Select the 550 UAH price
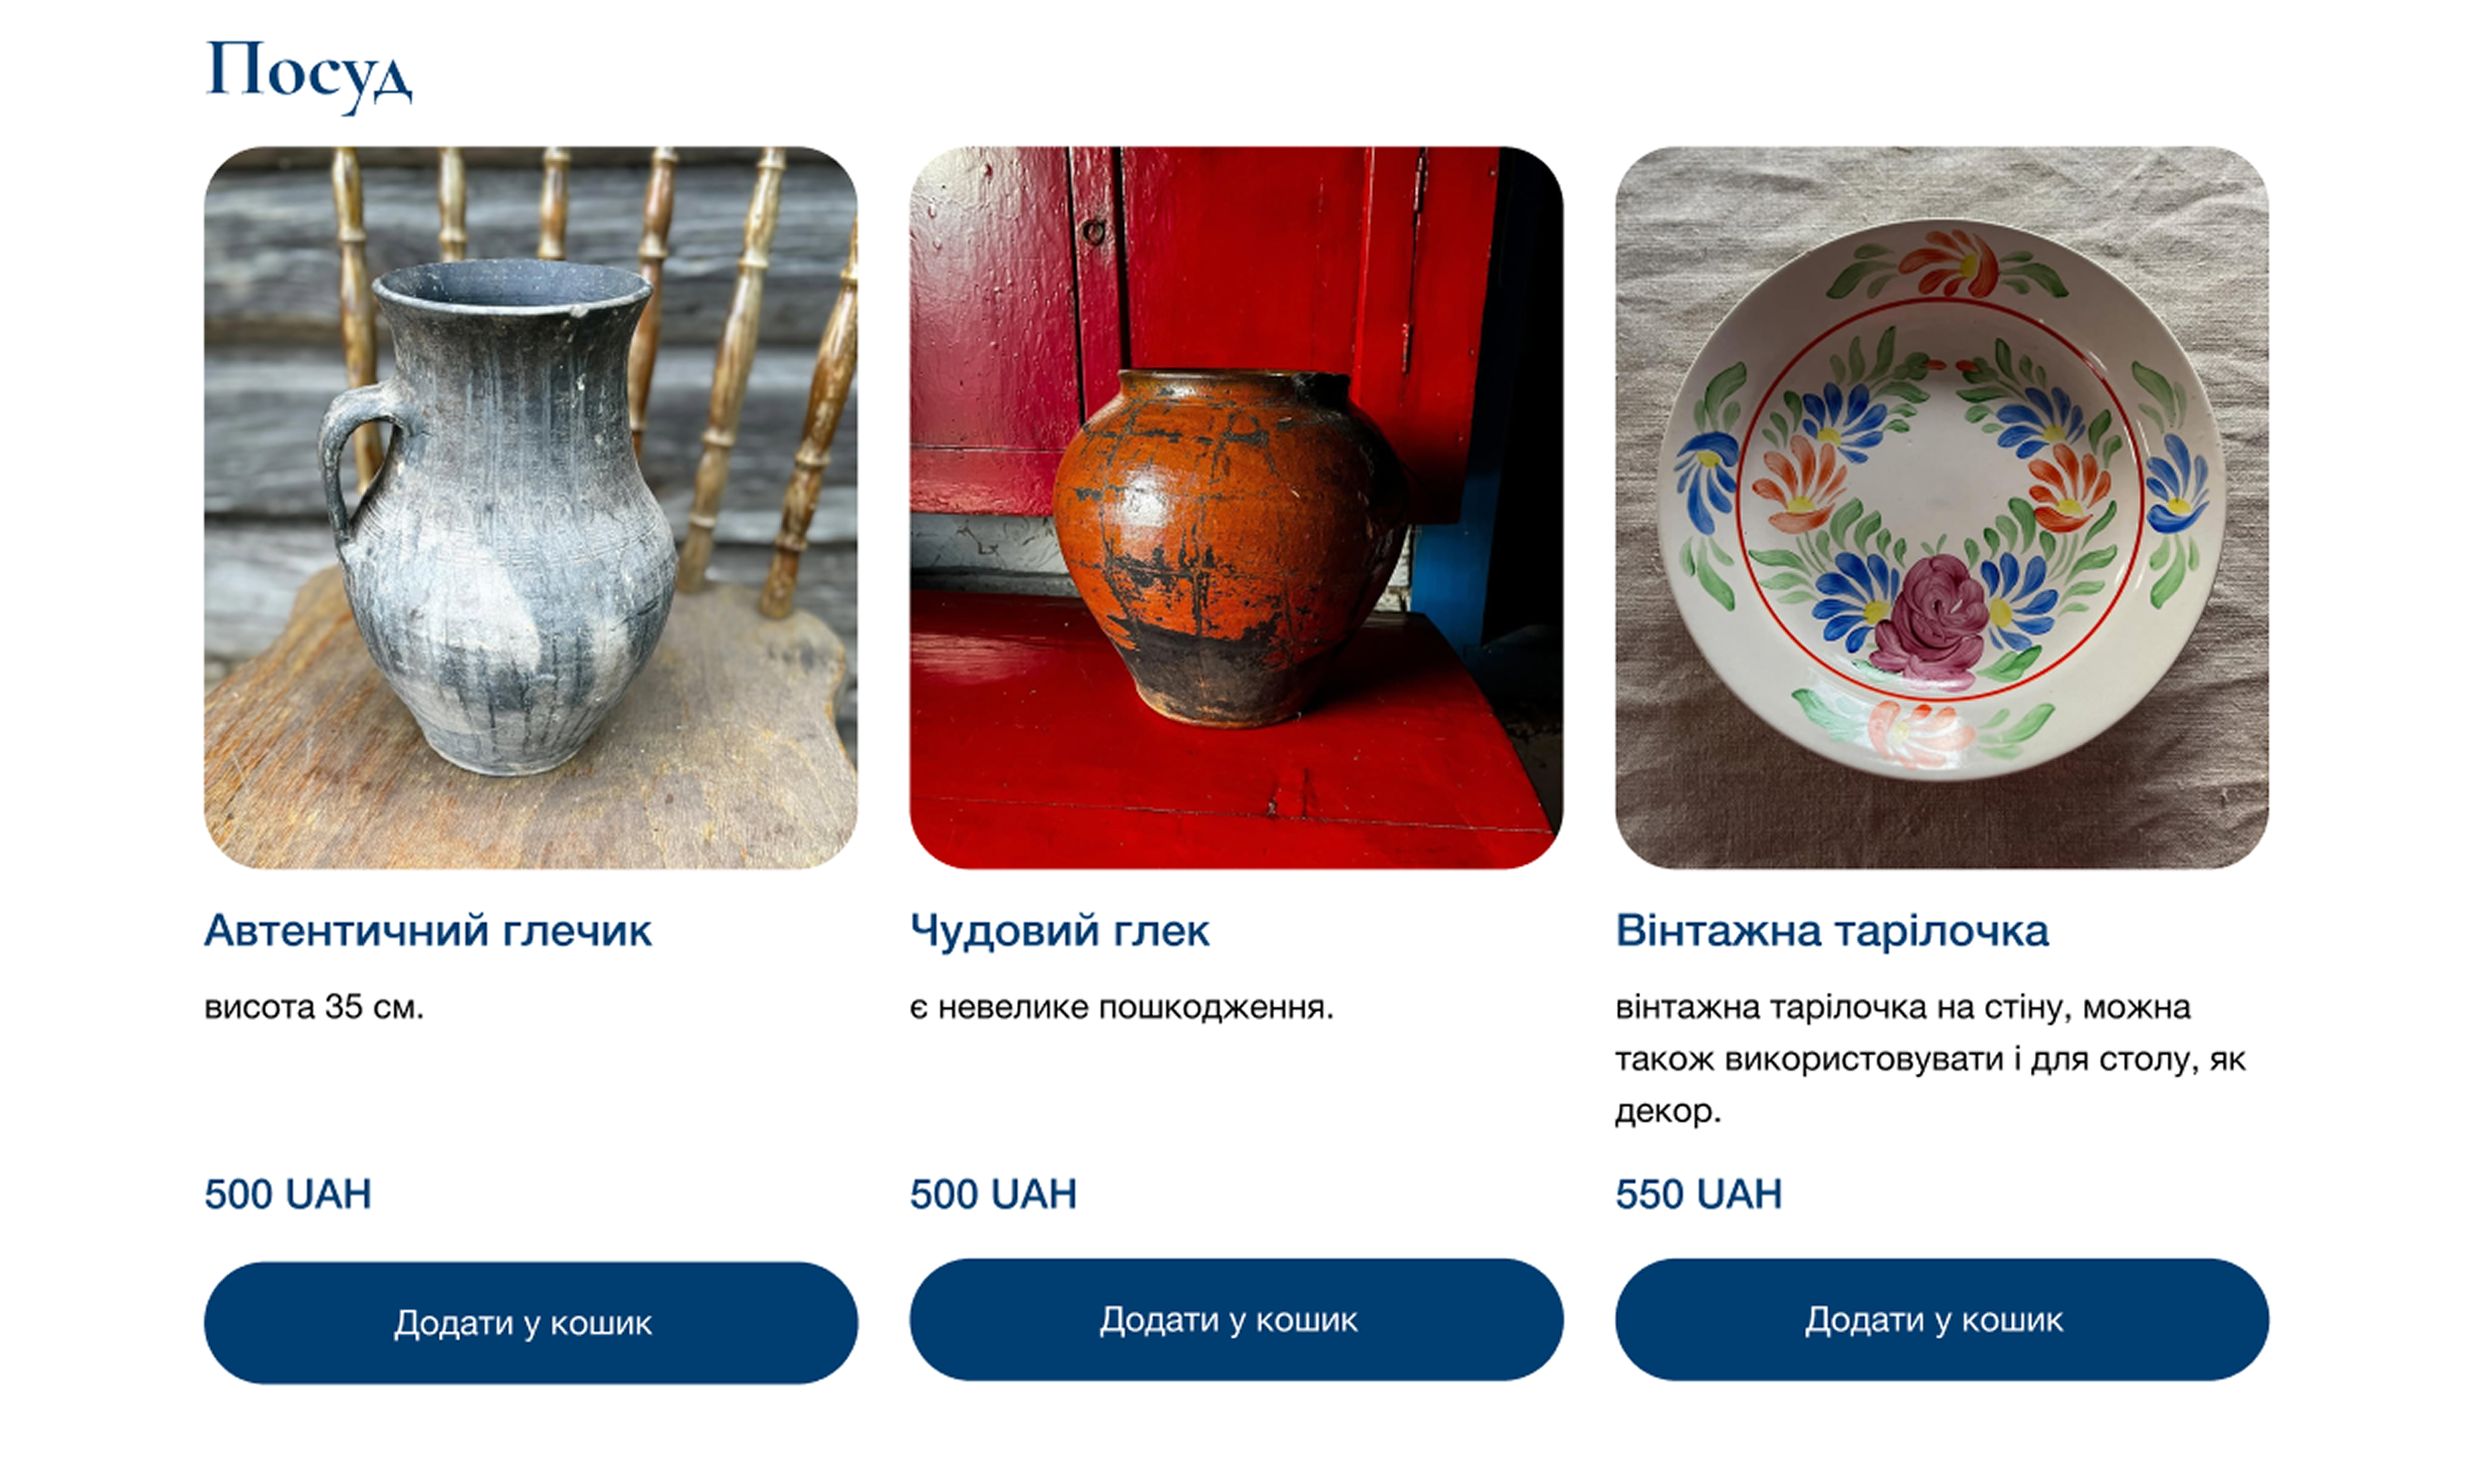This screenshot has height=1484, width=2479. pos(1698,1194)
